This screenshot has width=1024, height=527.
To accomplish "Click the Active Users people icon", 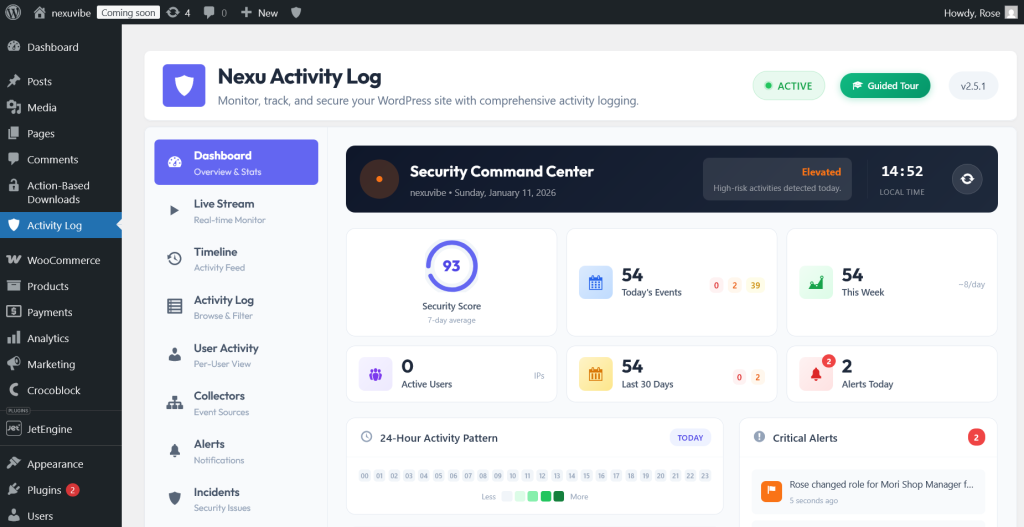I will click(376, 374).
